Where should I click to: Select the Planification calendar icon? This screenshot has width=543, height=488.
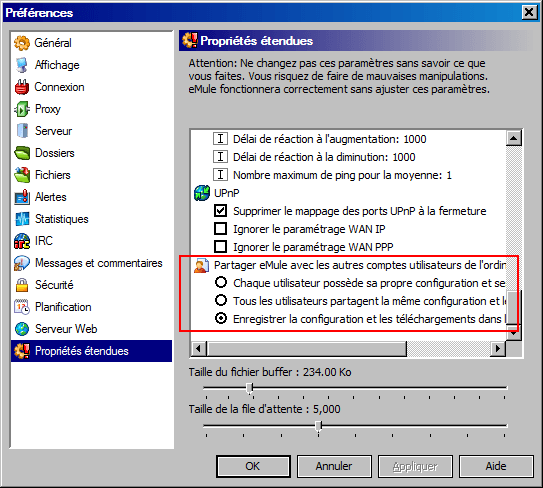click(x=22, y=307)
